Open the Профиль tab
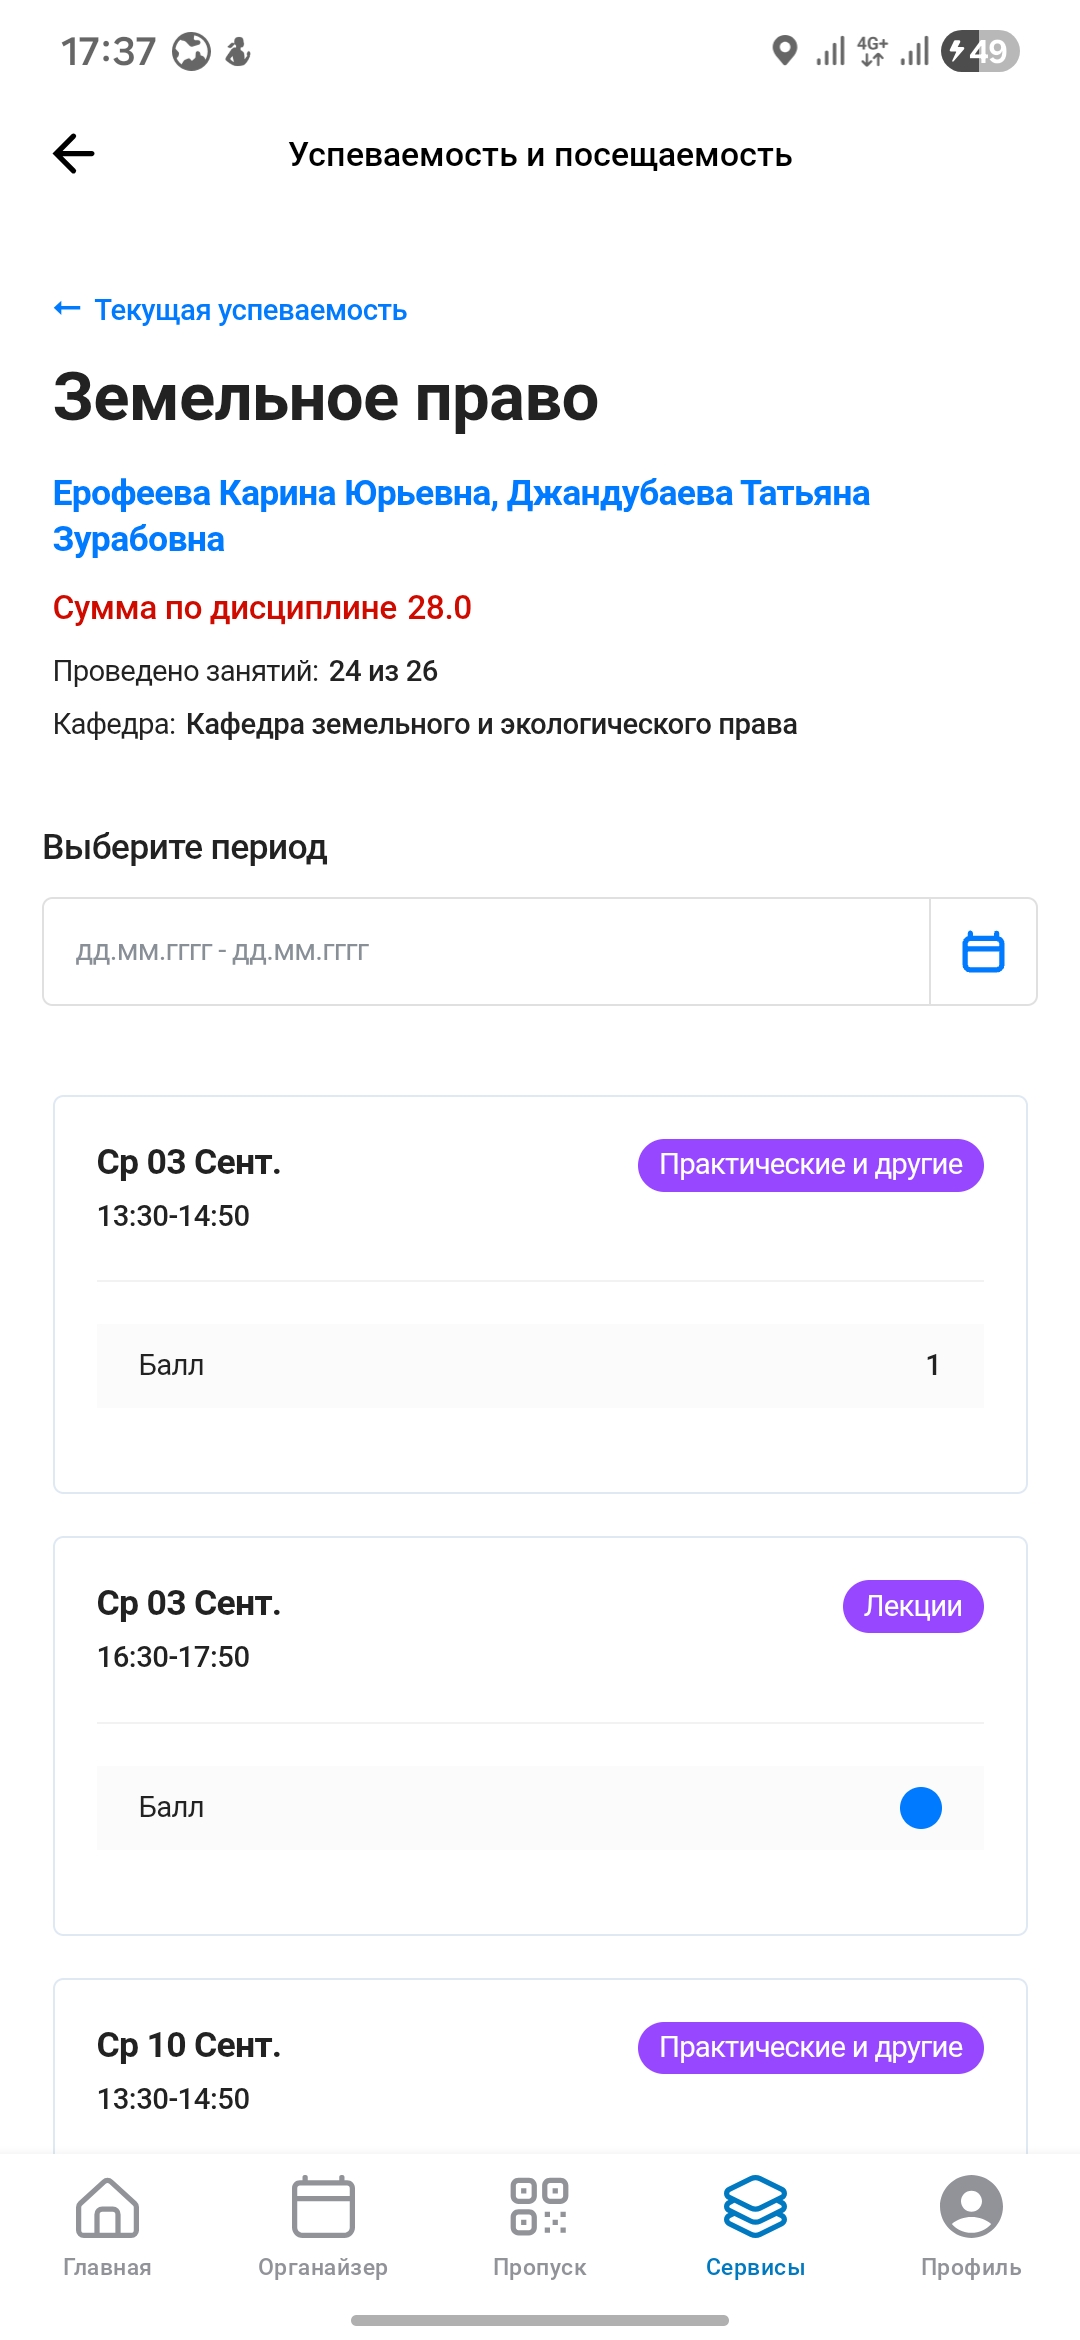 pyautogui.click(x=970, y=2223)
